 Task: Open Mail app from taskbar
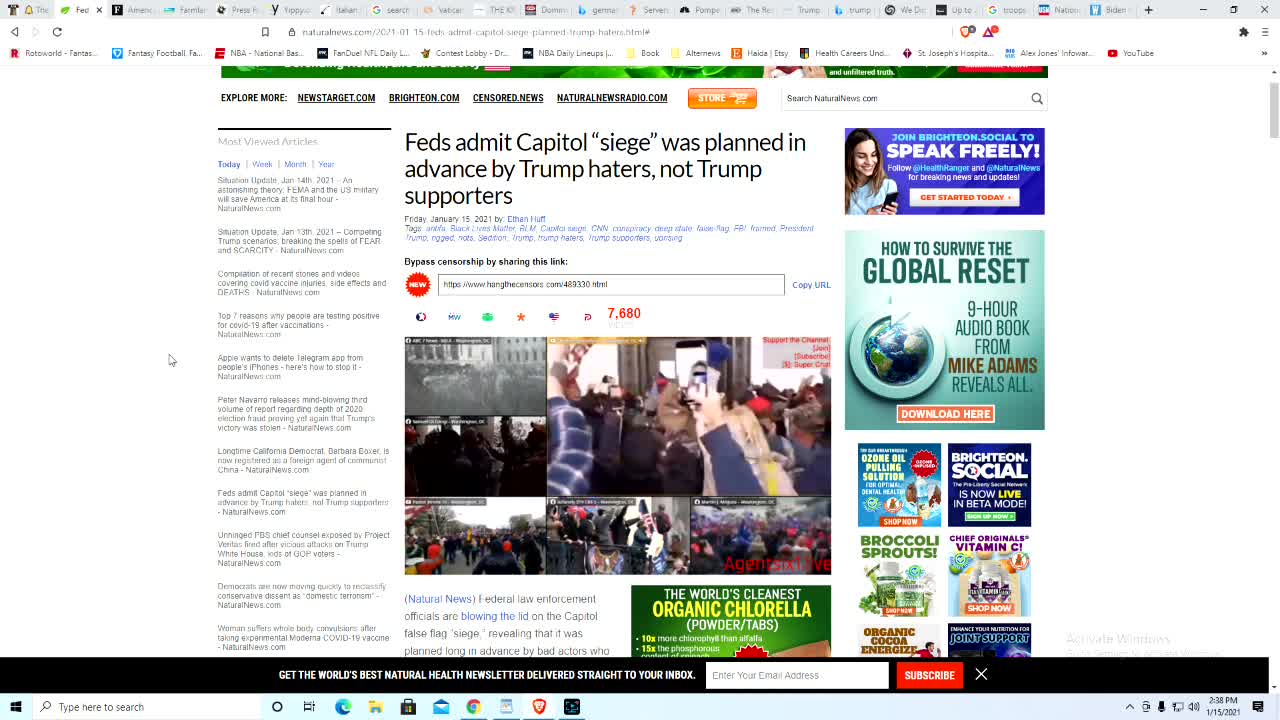point(441,707)
